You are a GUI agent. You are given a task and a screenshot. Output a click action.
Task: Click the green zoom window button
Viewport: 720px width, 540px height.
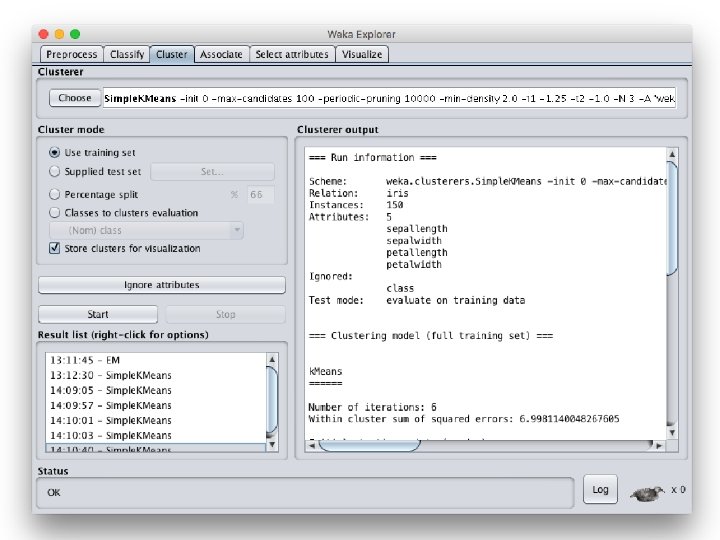coord(75,34)
